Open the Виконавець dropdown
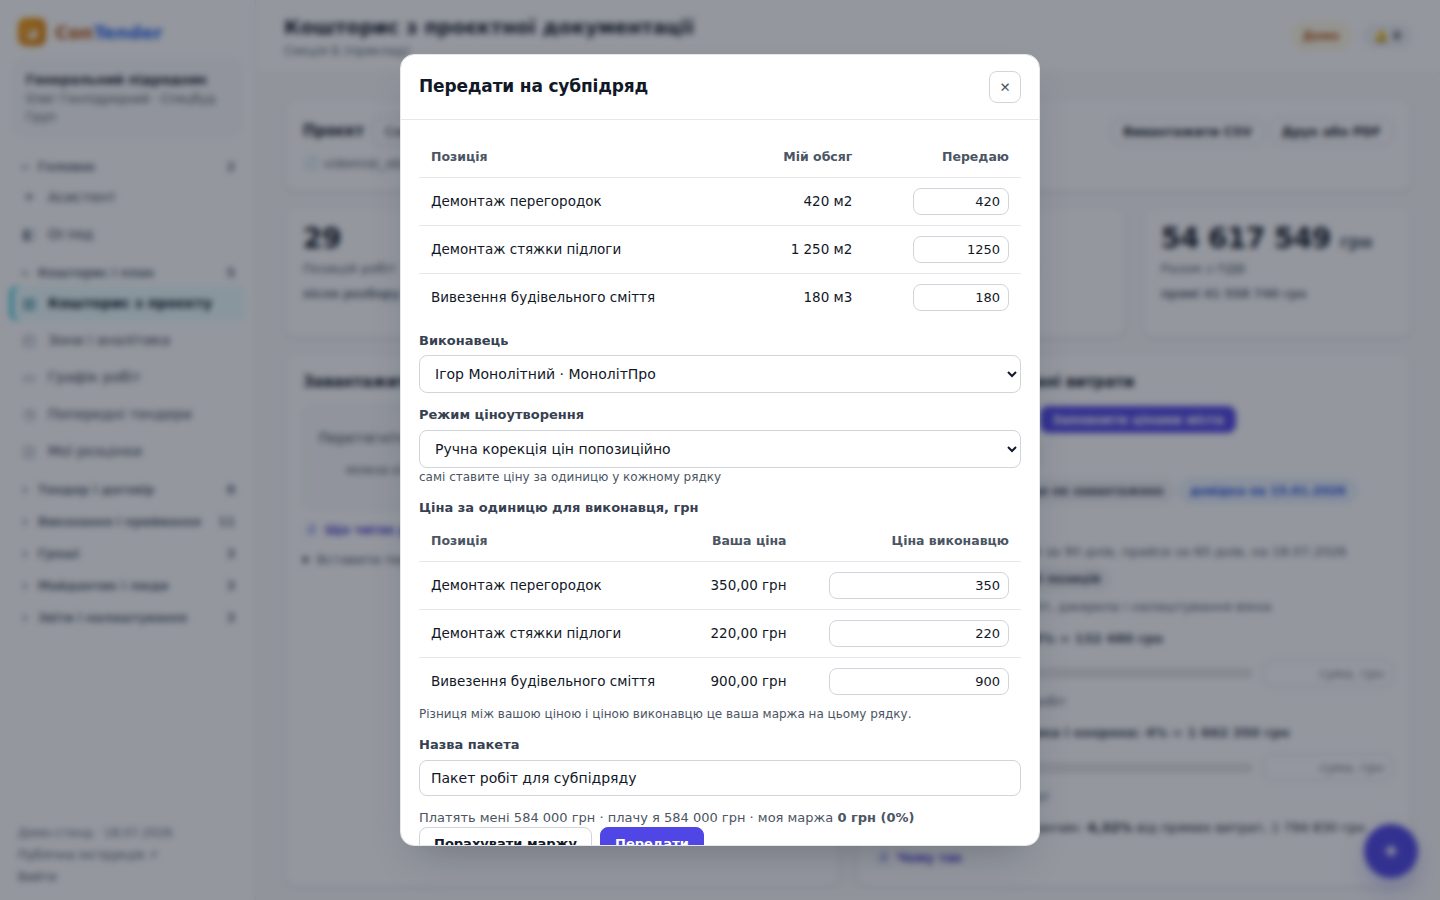 tap(720, 374)
